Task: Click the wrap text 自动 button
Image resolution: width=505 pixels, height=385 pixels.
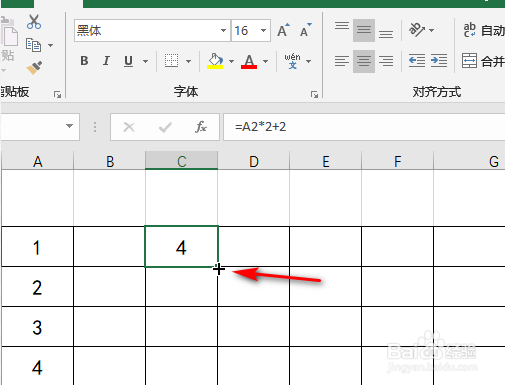Action: point(484,30)
